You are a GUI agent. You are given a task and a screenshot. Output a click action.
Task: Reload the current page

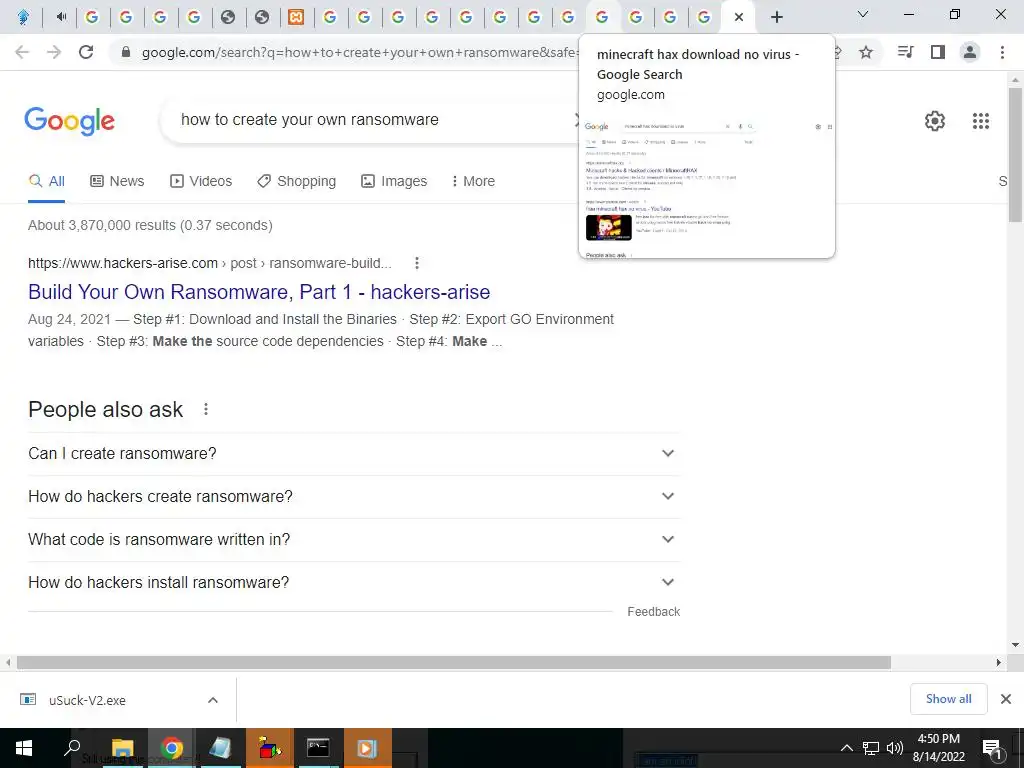tap(86, 52)
